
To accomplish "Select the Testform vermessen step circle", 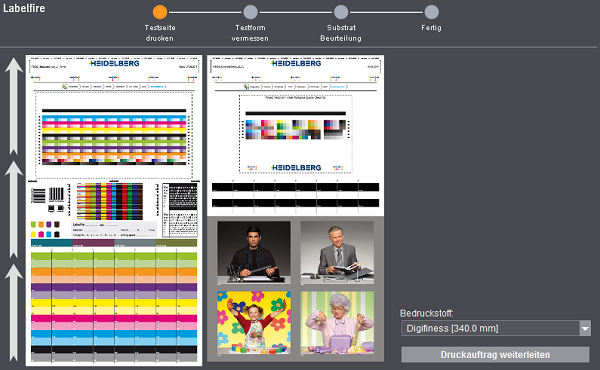I will click(250, 12).
